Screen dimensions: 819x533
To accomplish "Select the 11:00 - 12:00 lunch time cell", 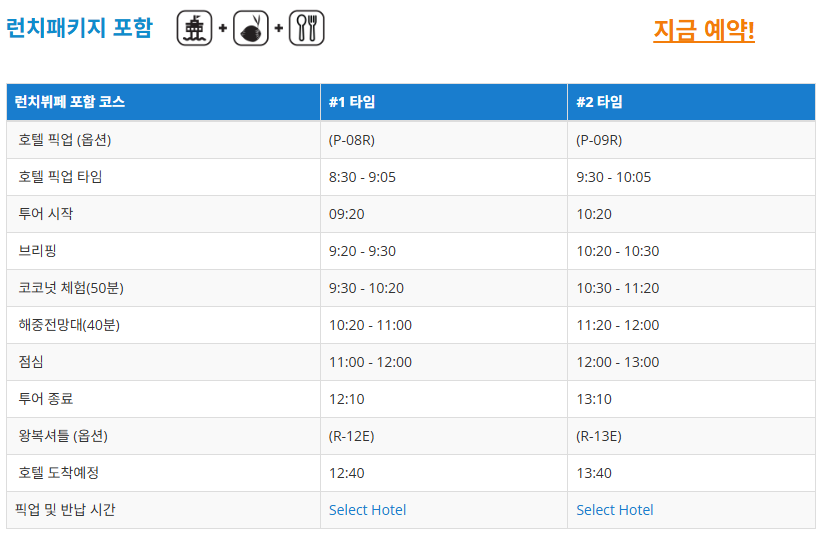I will coord(443,362).
